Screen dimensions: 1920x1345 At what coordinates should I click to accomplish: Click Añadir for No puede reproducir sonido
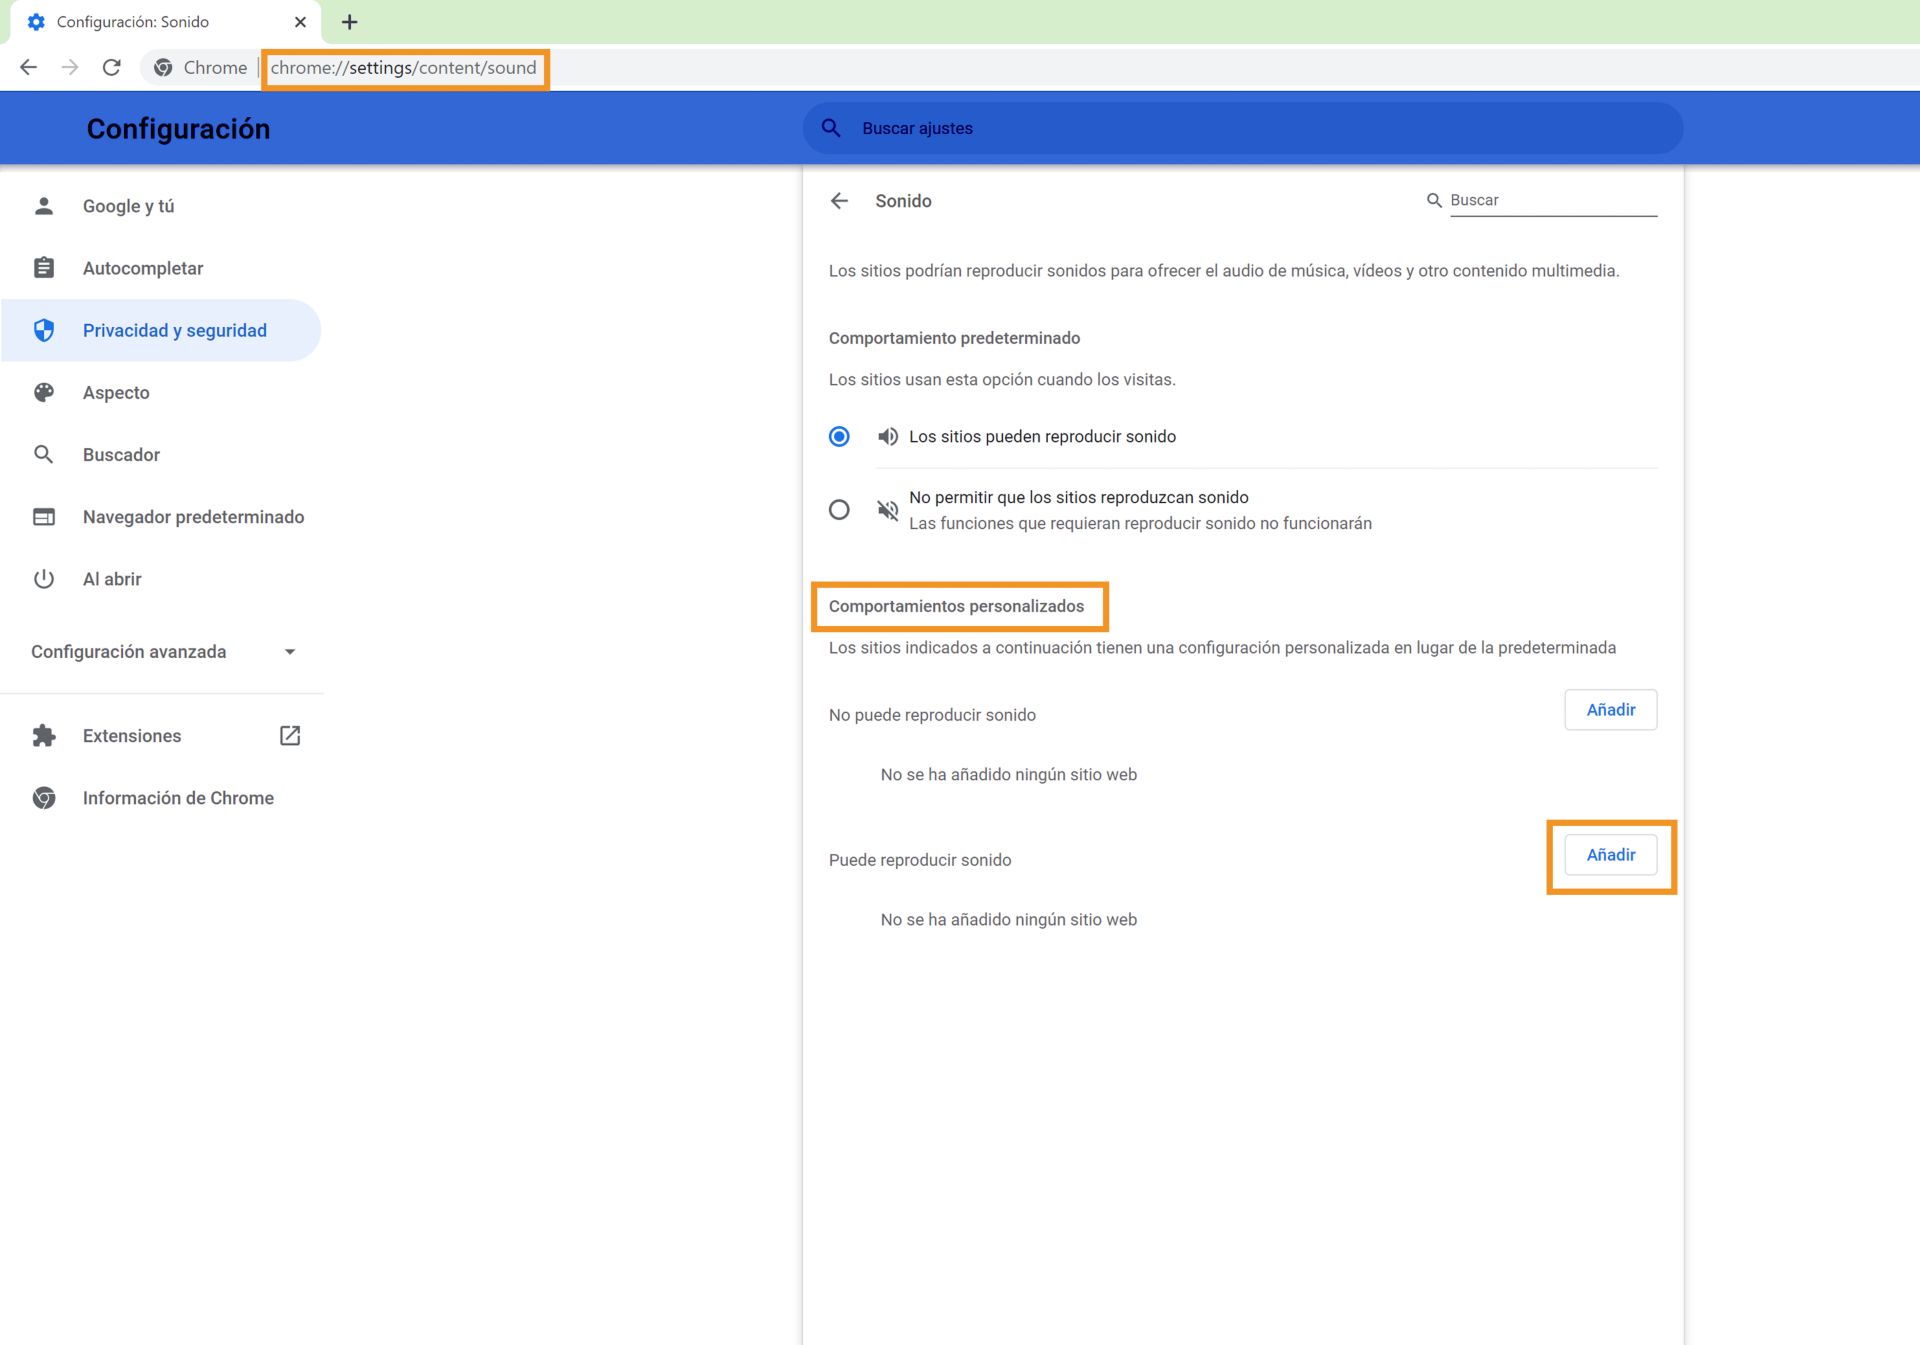pyautogui.click(x=1610, y=709)
